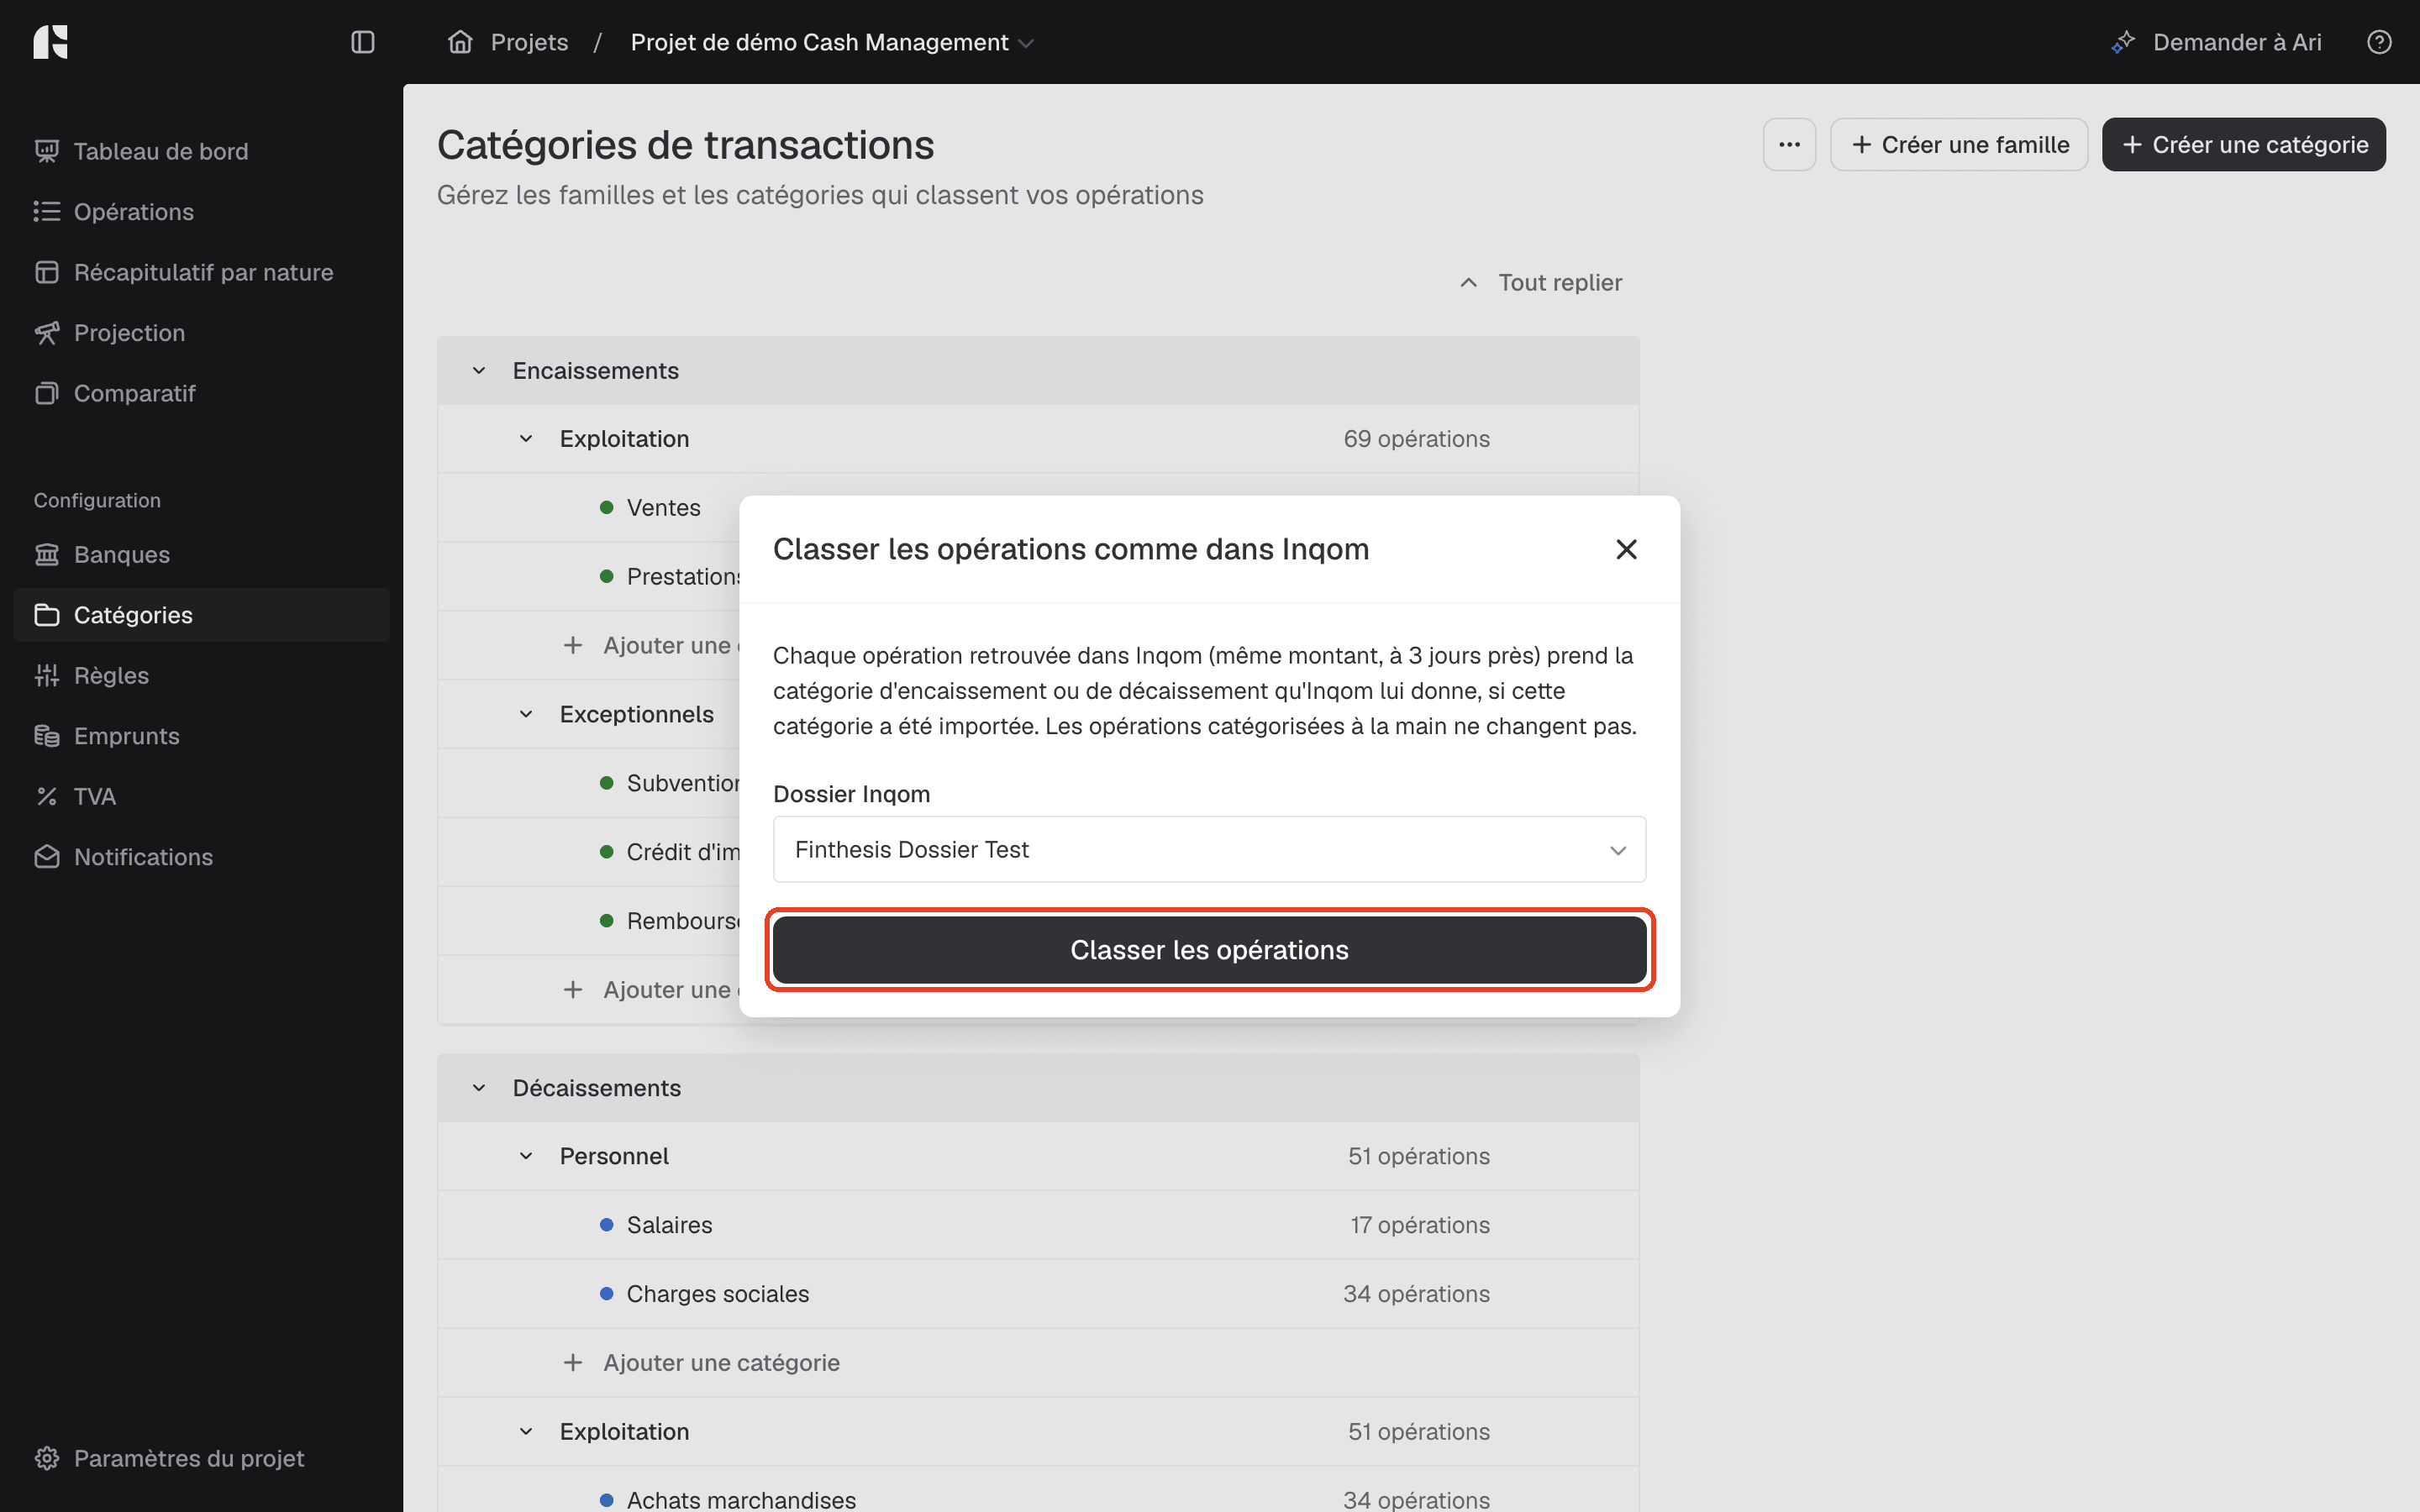Click the Classer les opérations button
2420x1512 pixels.
1209,950
